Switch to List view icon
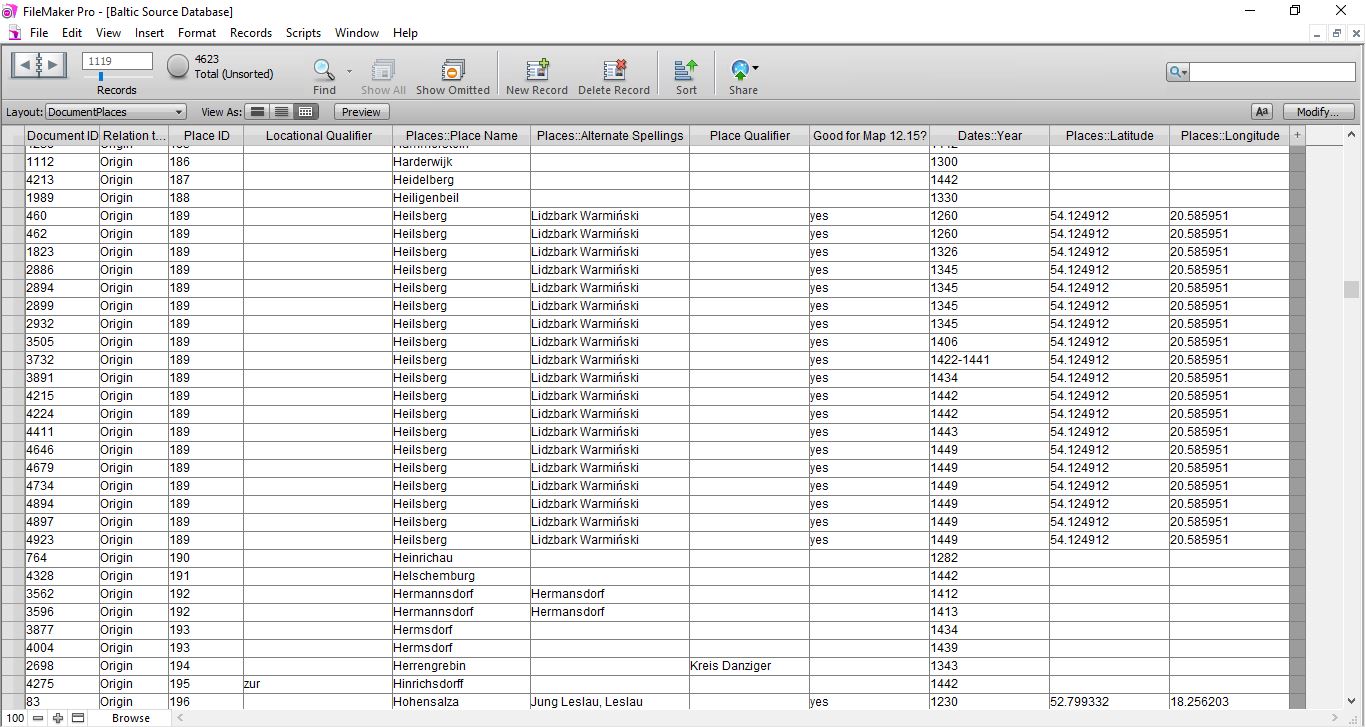This screenshot has height=727, width=1366. pos(282,112)
